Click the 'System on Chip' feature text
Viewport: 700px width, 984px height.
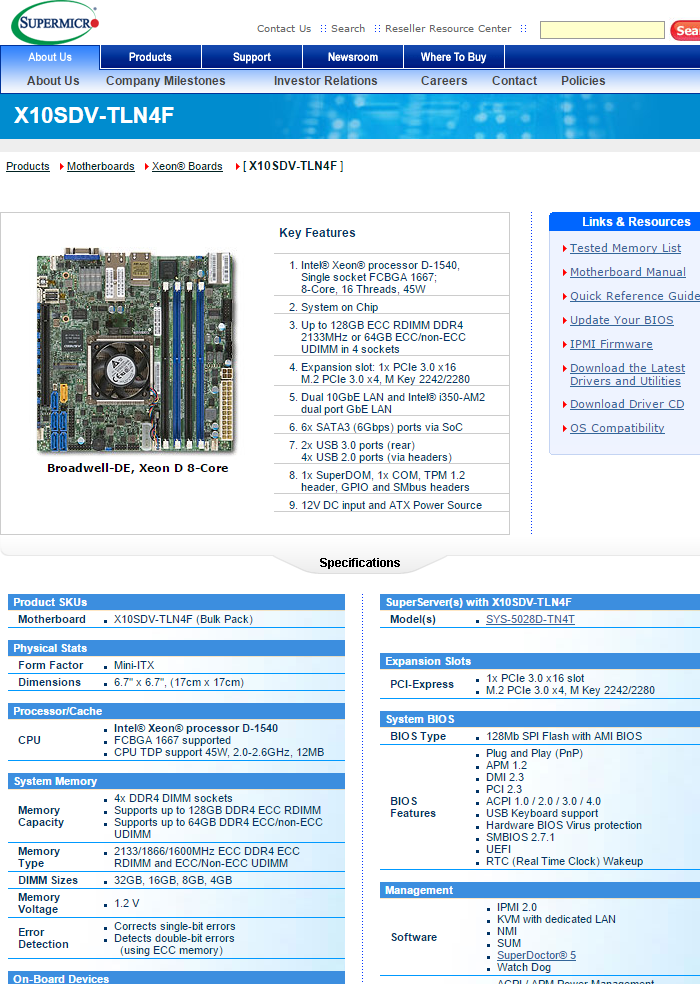[x=339, y=308]
